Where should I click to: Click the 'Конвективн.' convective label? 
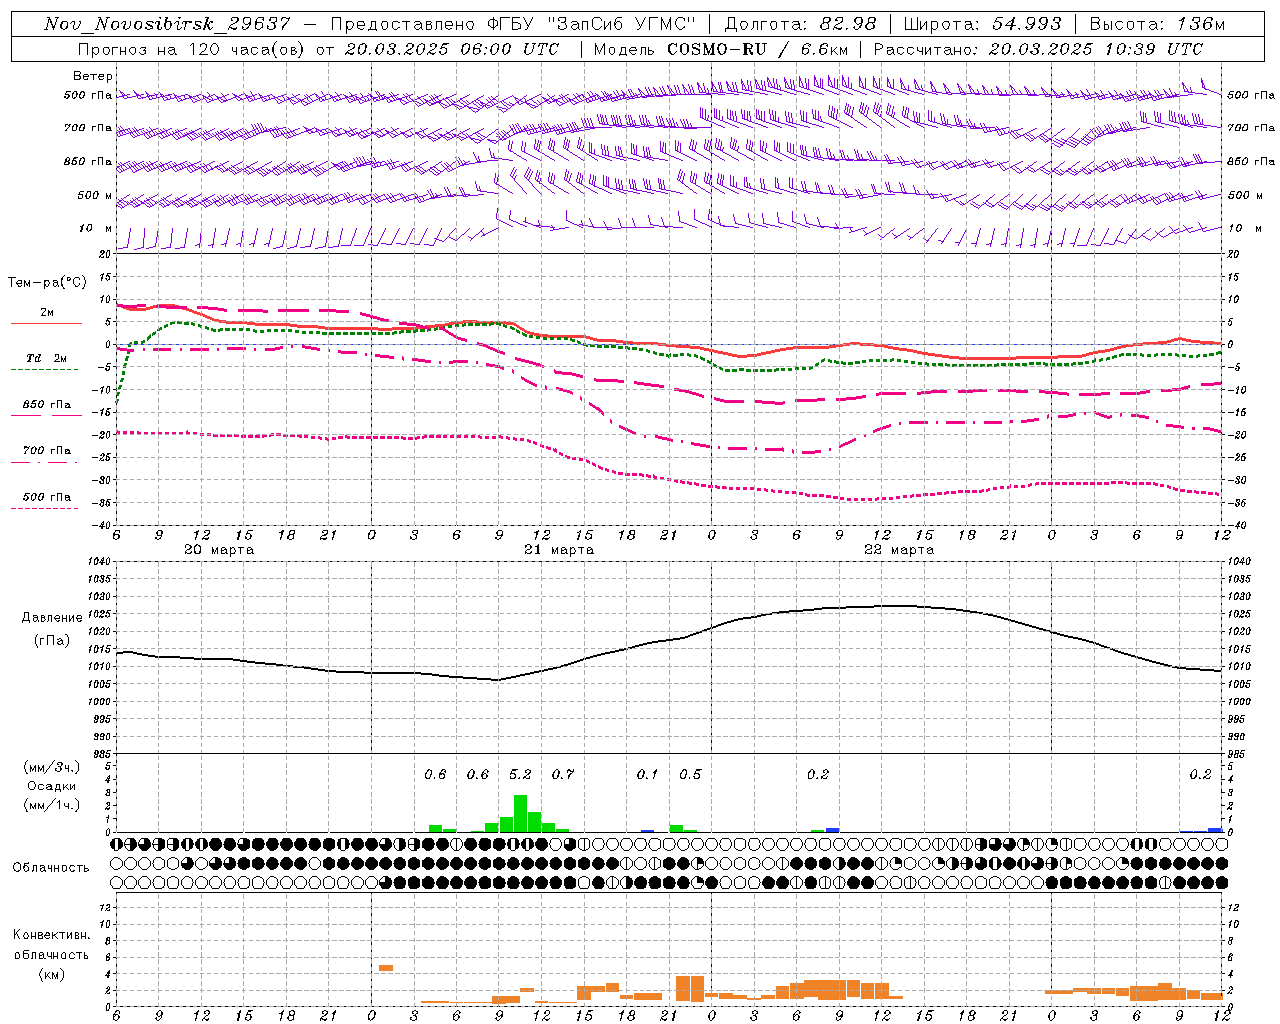[x=51, y=935]
